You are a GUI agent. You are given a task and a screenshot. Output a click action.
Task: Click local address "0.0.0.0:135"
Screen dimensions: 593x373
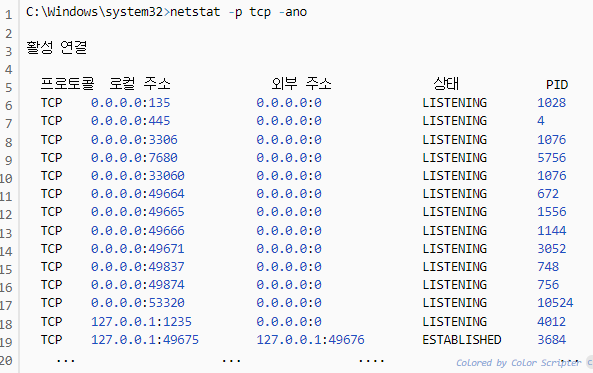click(x=130, y=103)
